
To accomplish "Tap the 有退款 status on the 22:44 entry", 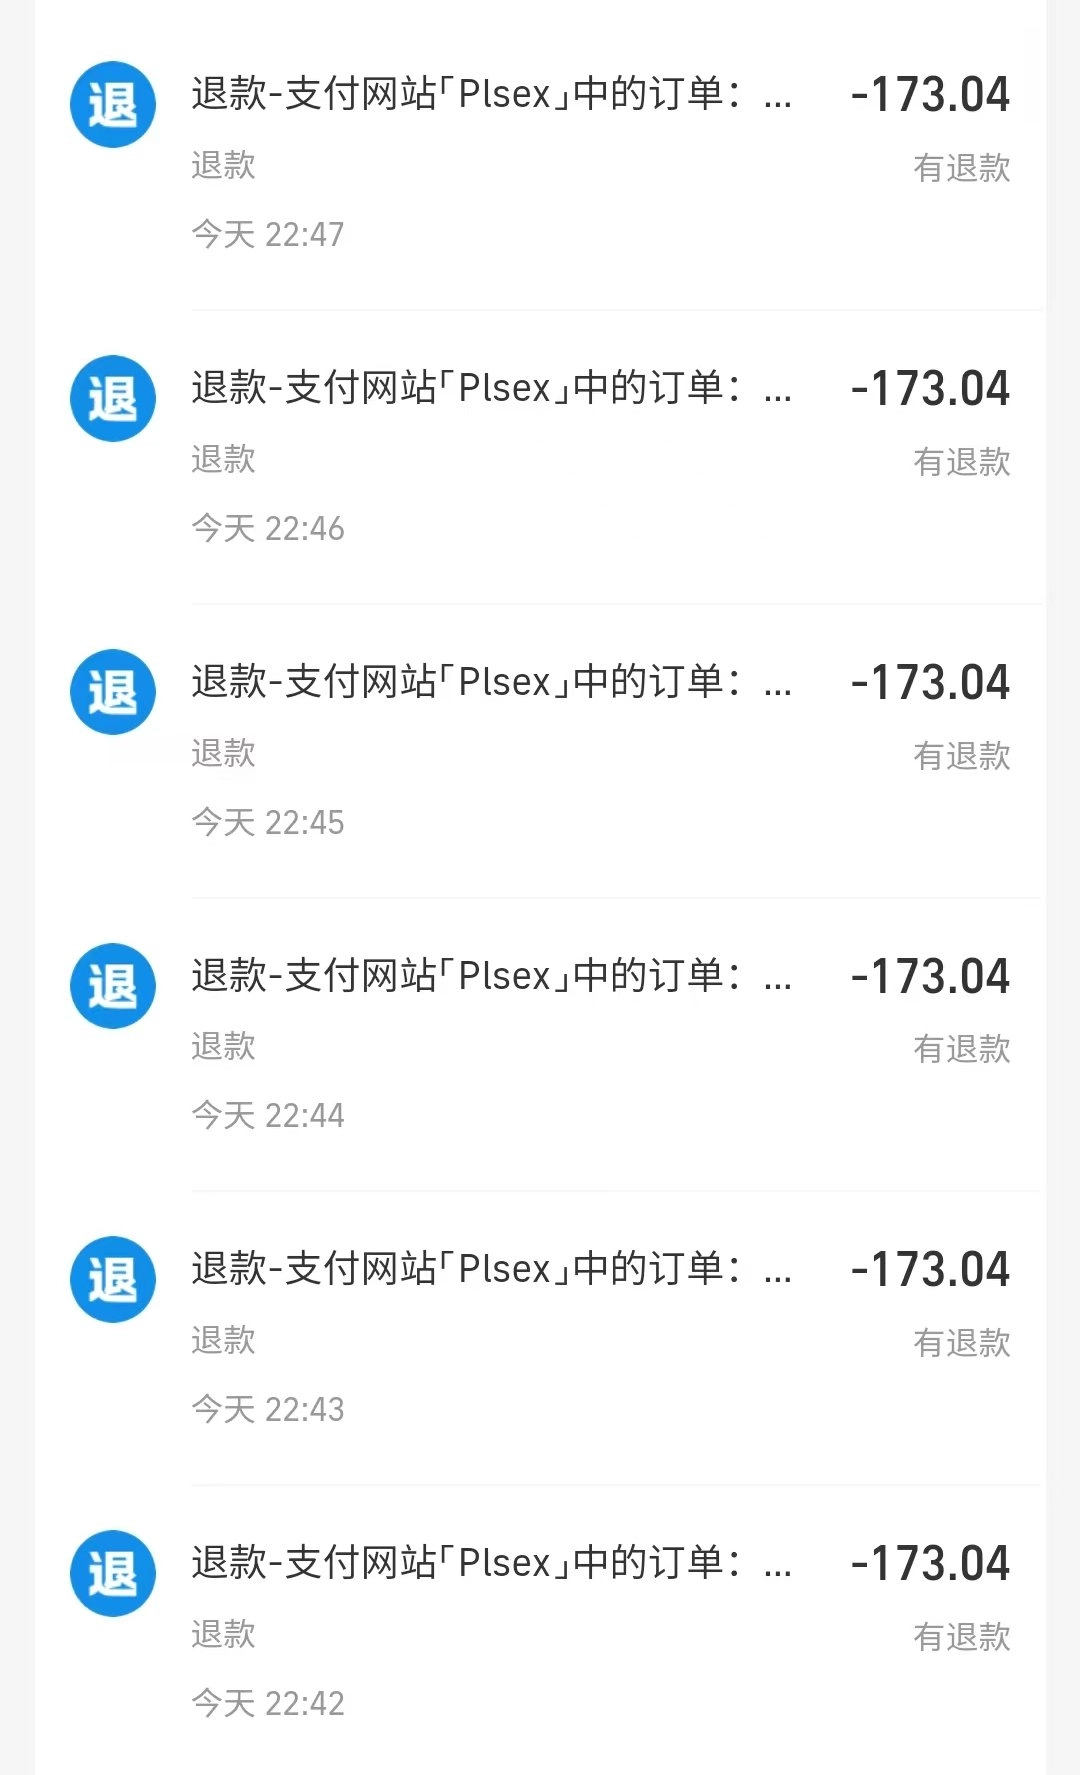I will (x=962, y=1049).
